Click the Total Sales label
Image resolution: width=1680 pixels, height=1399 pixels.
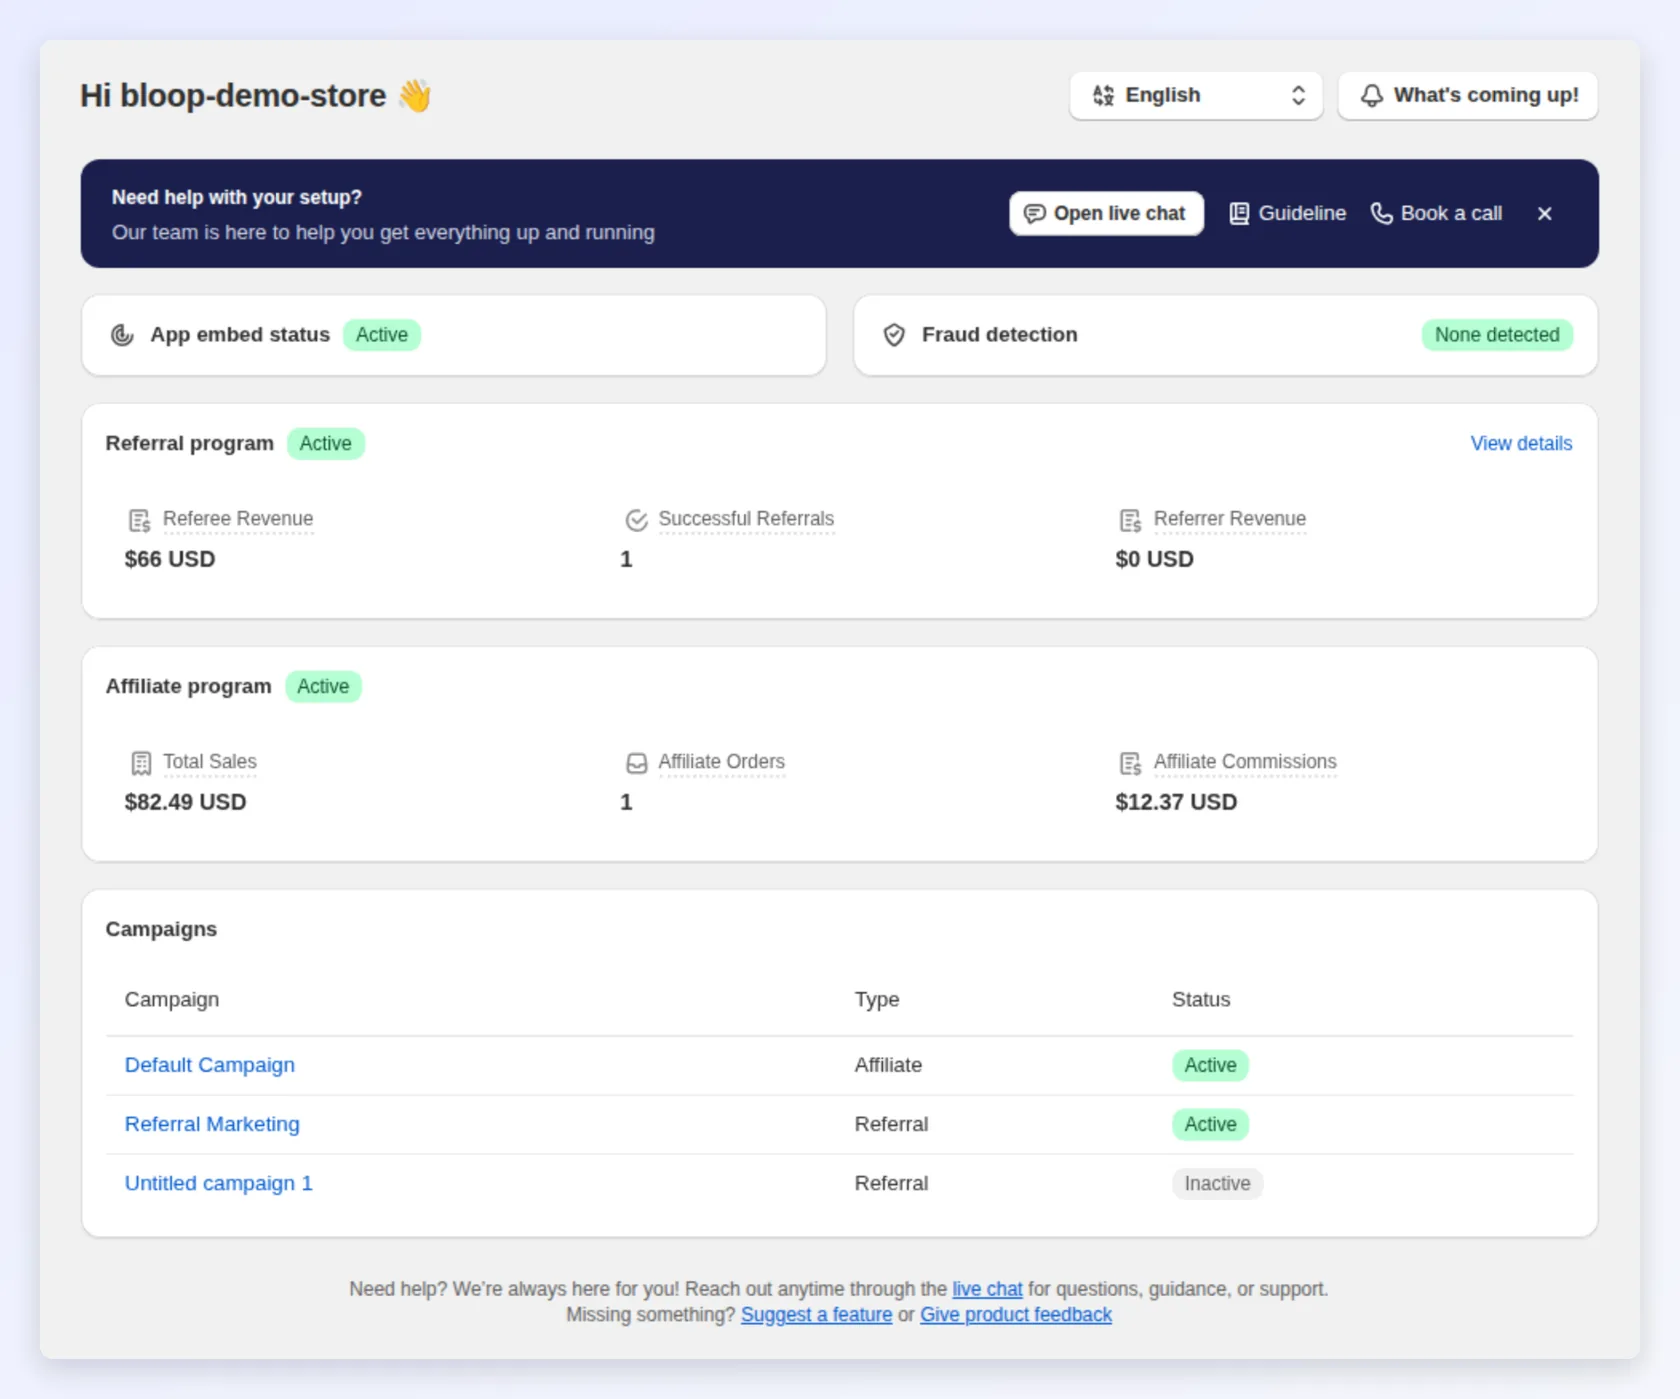pos(210,762)
